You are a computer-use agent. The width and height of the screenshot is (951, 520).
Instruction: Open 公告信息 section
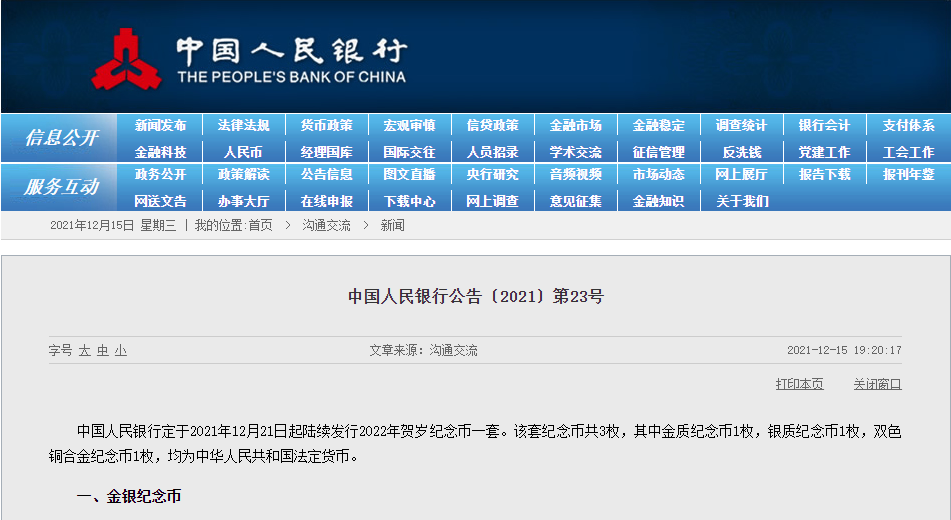(326, 175)
